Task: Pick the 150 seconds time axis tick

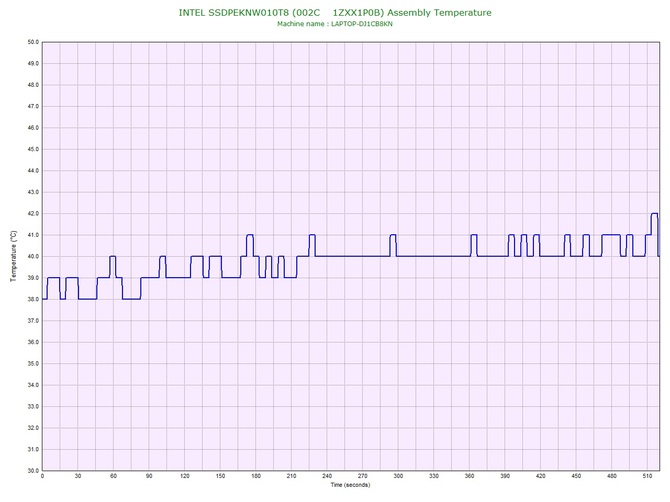Action: coord(220,476)
